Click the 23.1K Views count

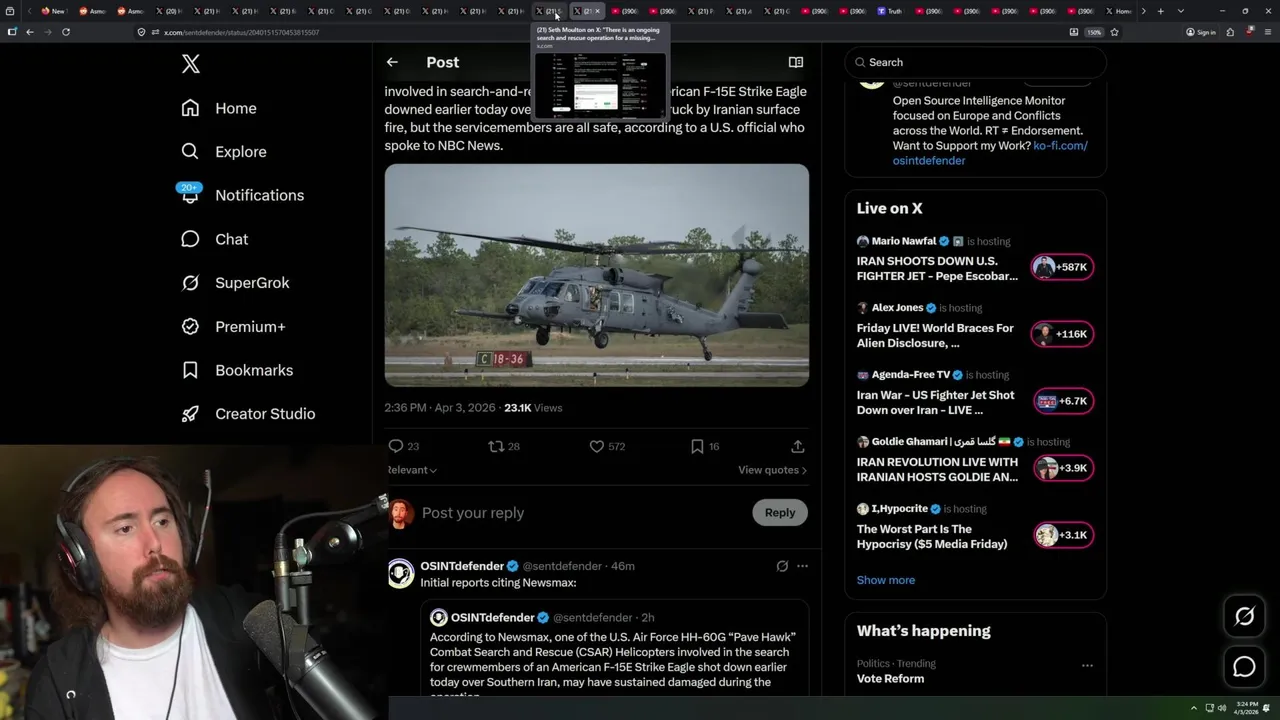point(533,408)
